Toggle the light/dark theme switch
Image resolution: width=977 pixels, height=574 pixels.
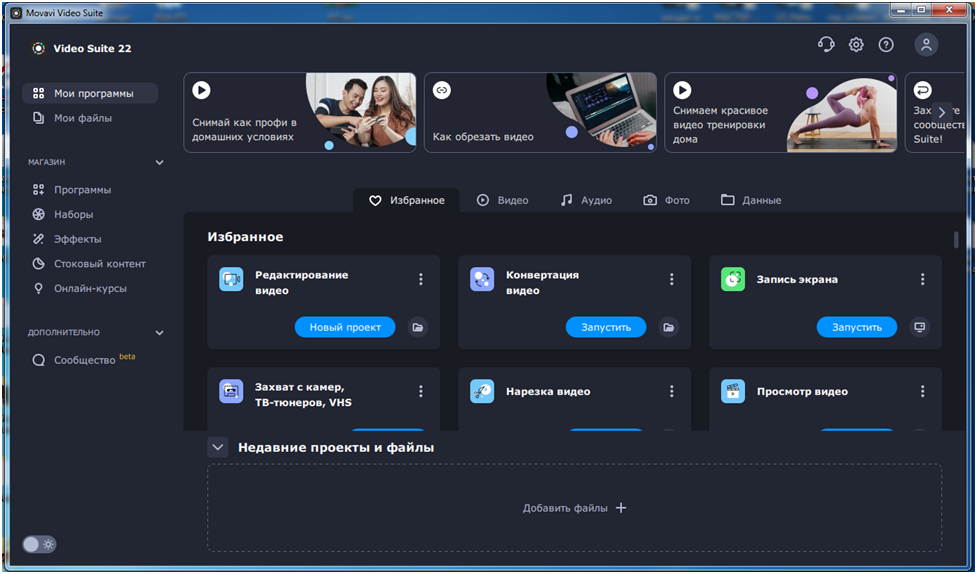(39, 544)
